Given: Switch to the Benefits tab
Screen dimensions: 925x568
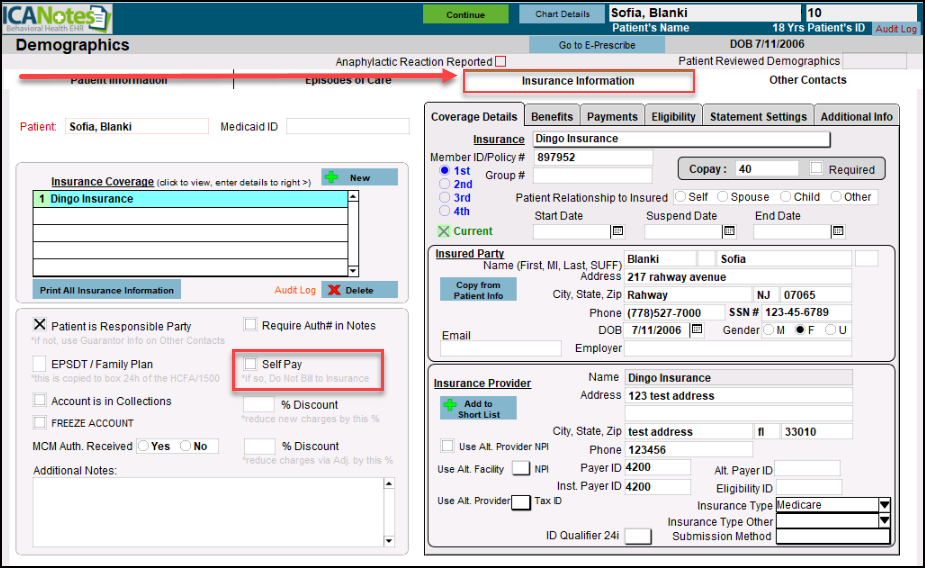Looking at the screenshot, I should 552,117.
